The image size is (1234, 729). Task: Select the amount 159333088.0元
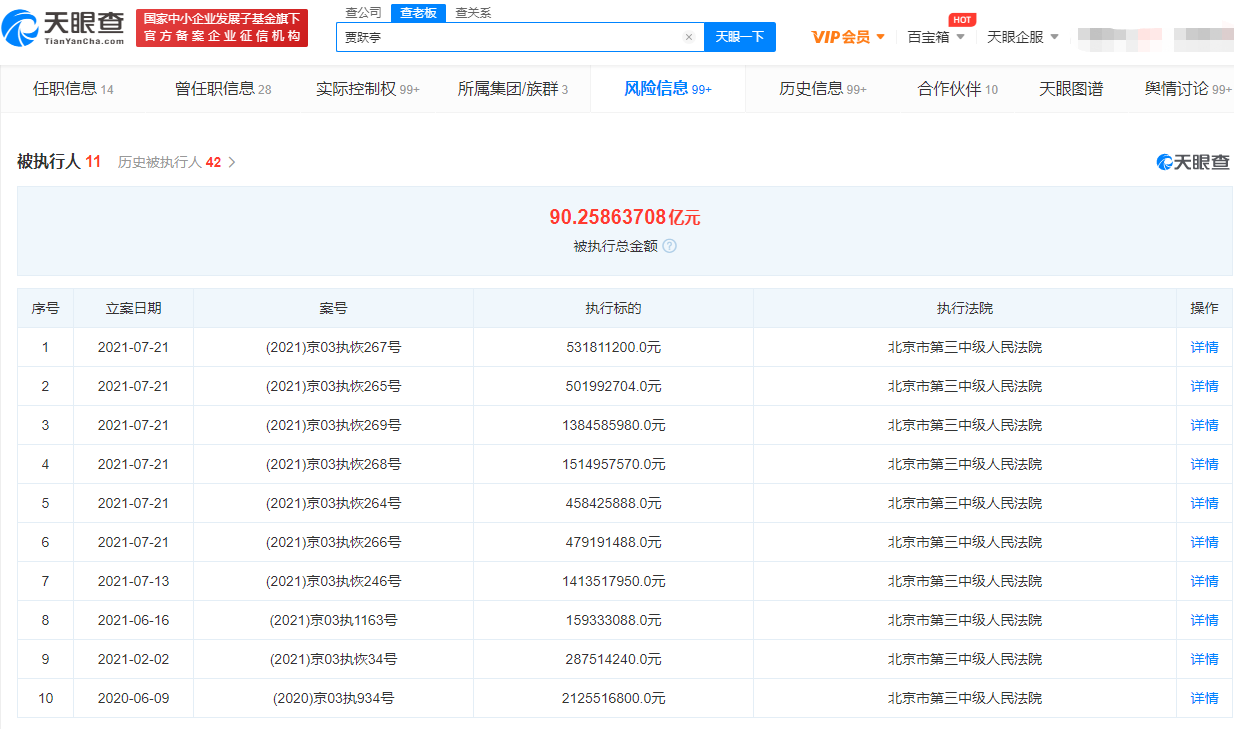click(613, 620)
